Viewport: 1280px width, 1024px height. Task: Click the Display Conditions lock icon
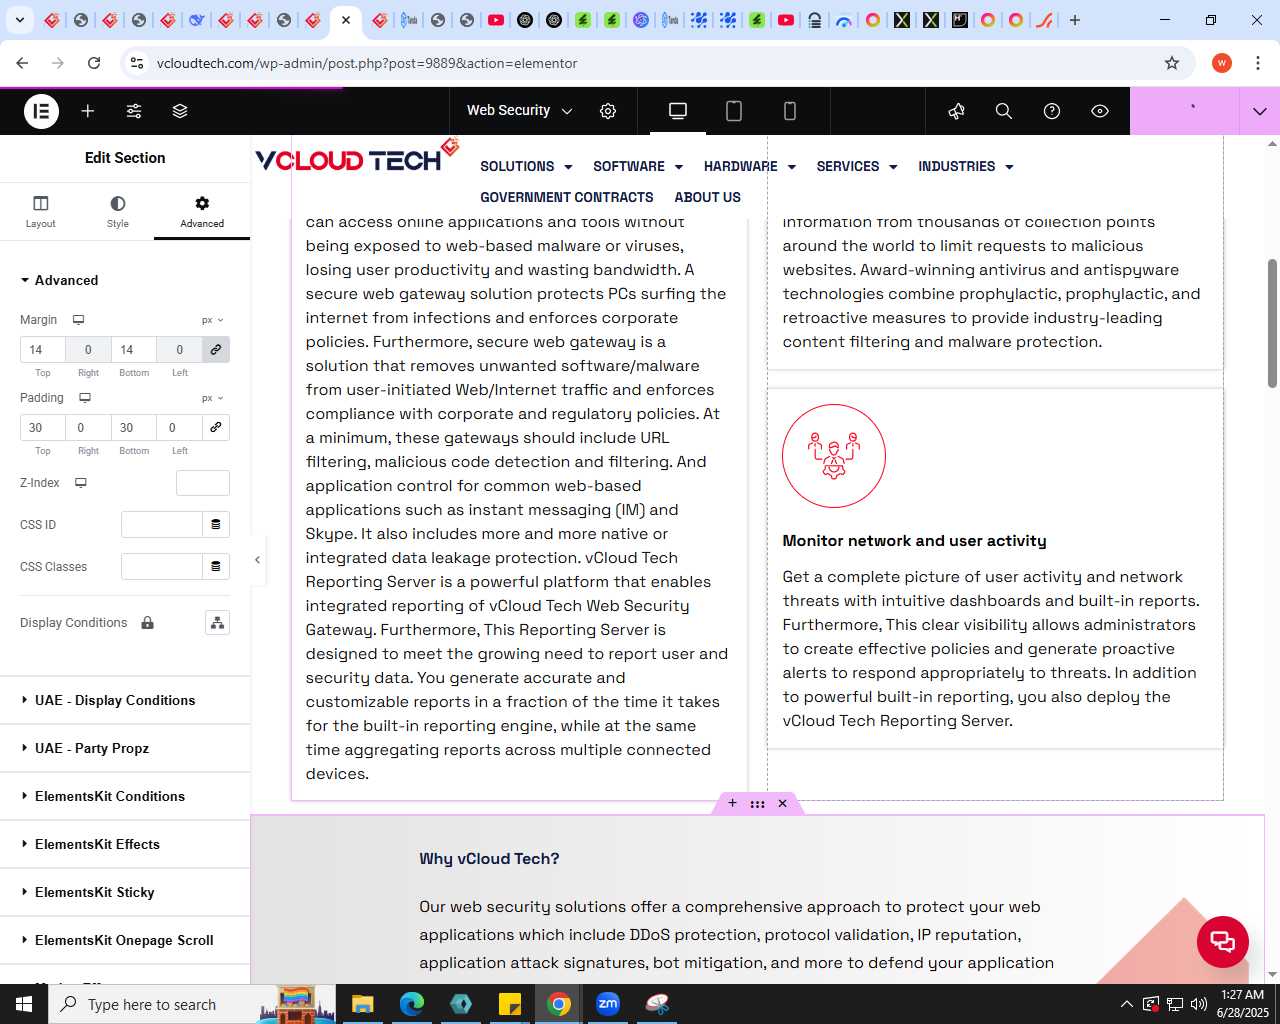pos(148,623)
